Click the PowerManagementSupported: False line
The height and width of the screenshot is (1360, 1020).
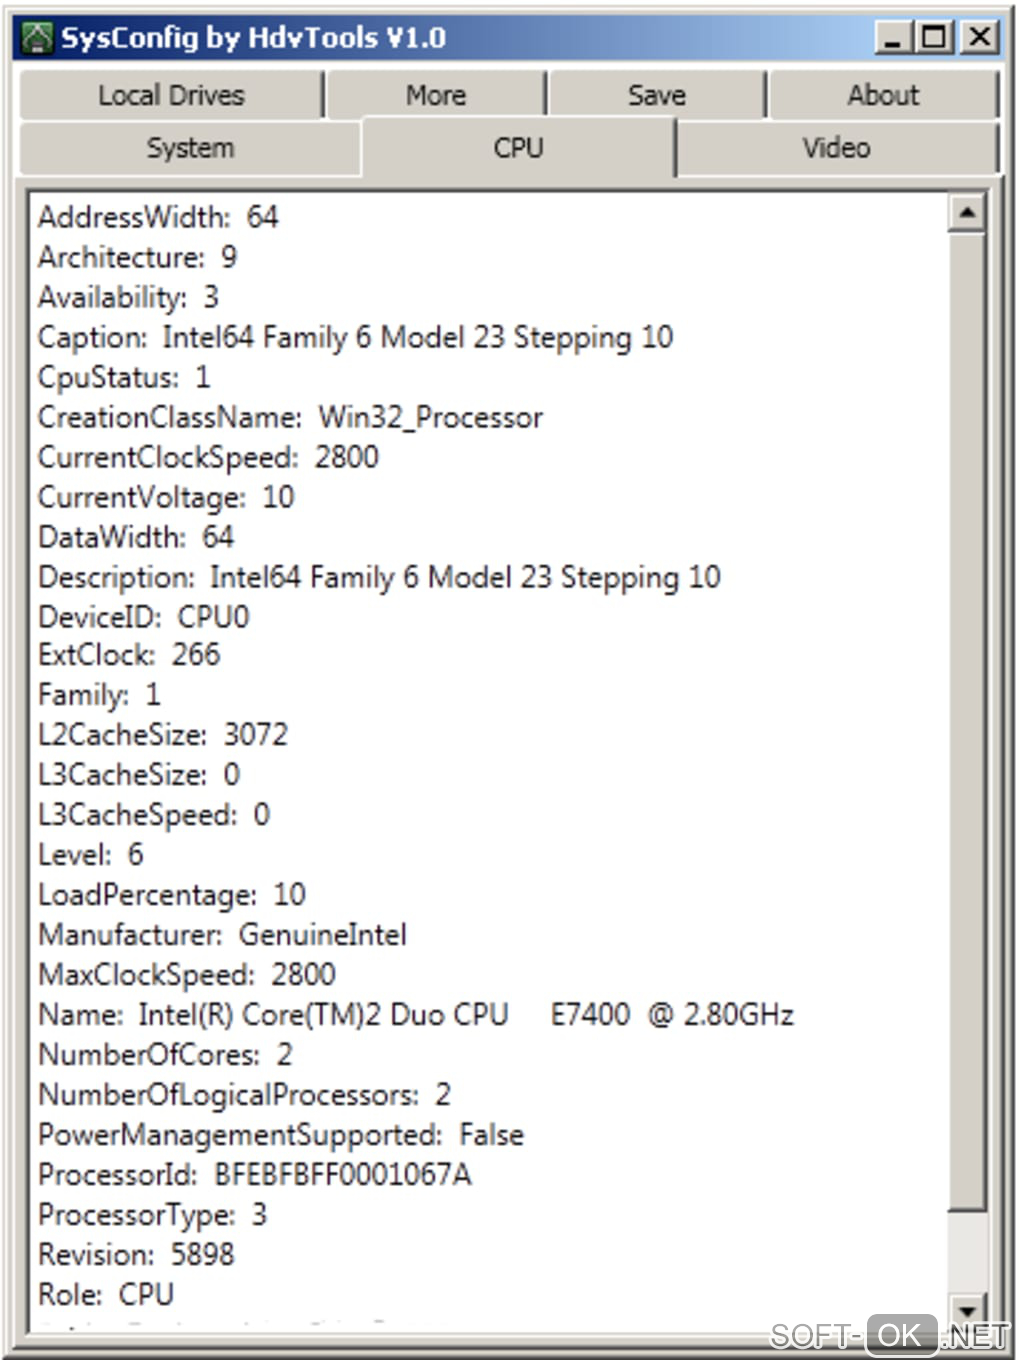click(x=281, y=1134)
